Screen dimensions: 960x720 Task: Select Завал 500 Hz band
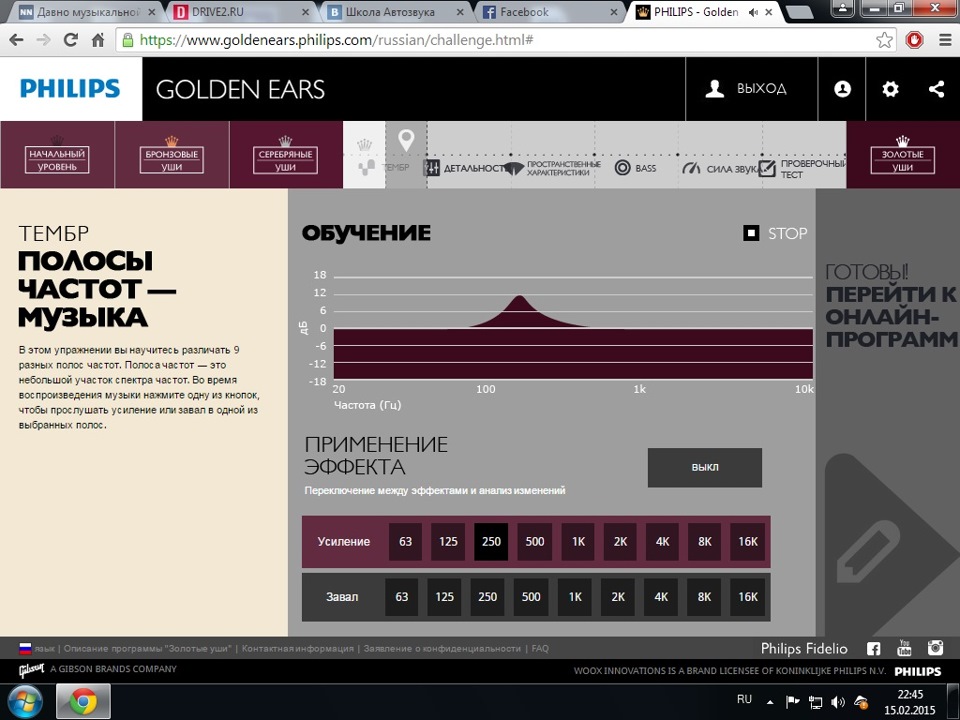click(x=531, y=597)
